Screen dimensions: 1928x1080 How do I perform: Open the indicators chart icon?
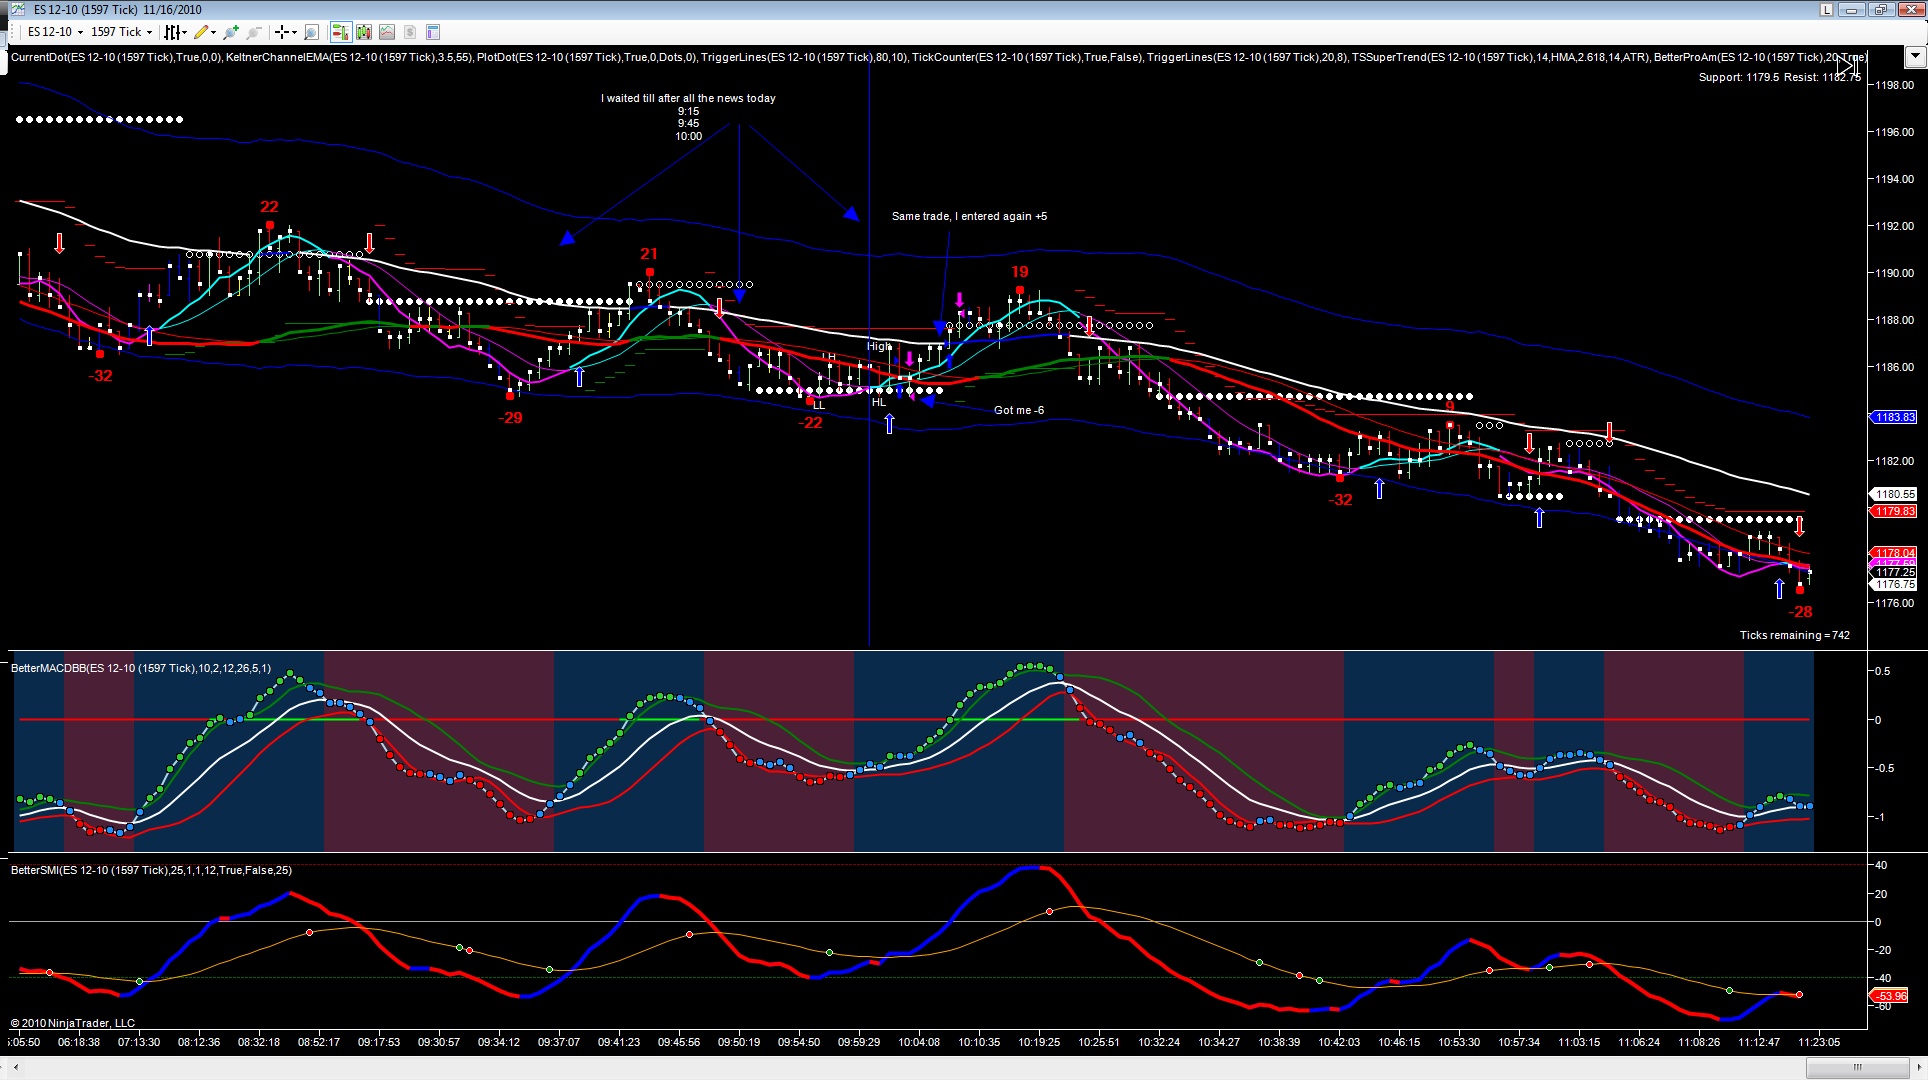(x=387, y=32)
